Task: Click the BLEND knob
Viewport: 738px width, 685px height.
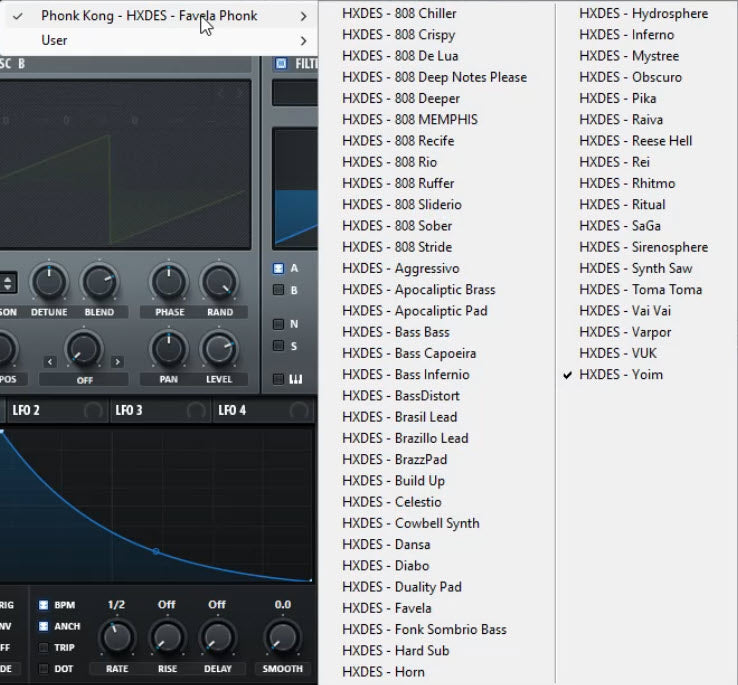Action: point(99,283)
